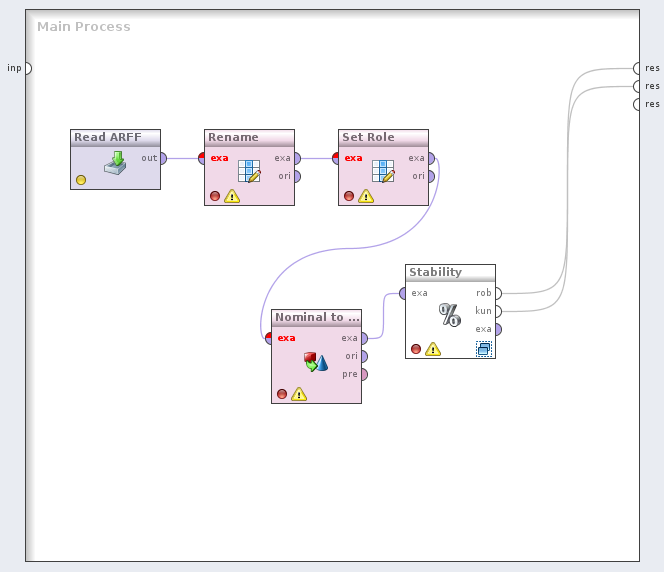The height and width of the screenshot is (572, 664).
Task: Toggle the red status light on Rename
Action: point(215,196)
